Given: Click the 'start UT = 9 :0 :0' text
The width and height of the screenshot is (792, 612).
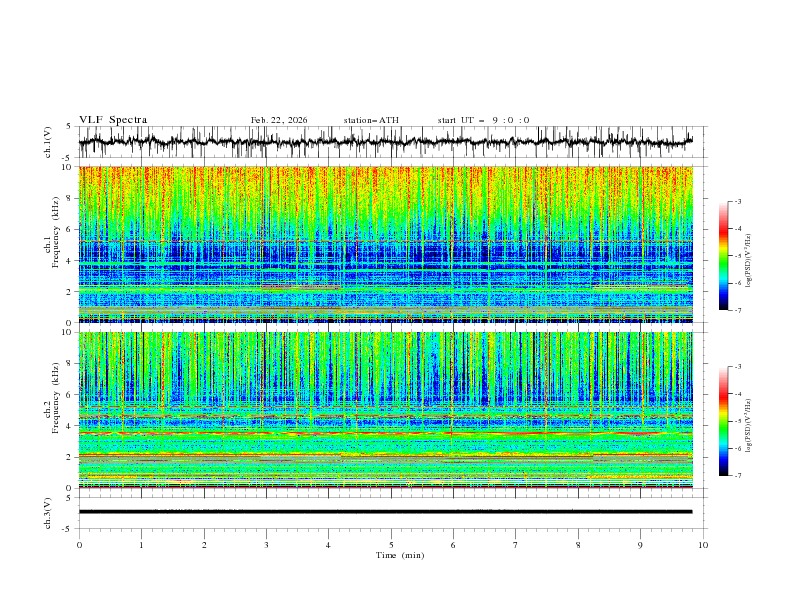Looking at the screenshot, I should (483, 120).
